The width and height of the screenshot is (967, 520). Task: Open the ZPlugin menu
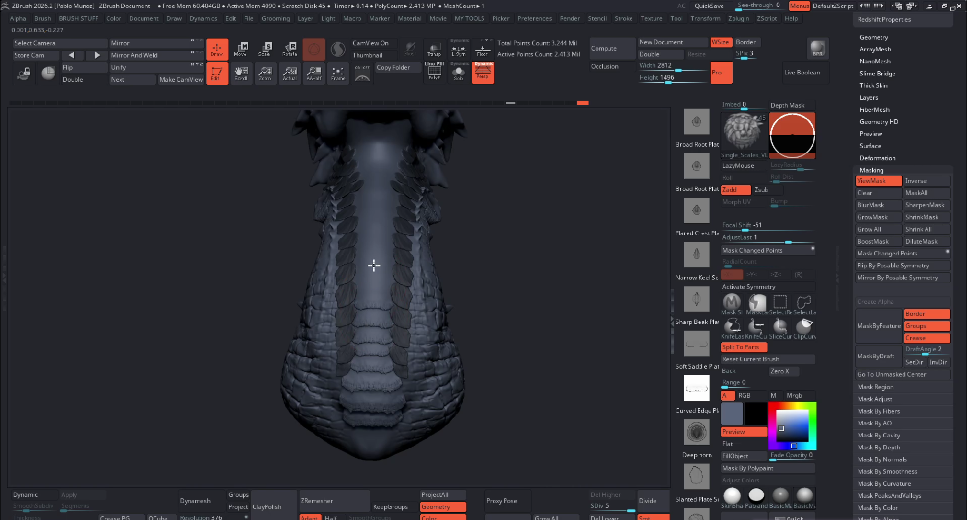[738, 19]
